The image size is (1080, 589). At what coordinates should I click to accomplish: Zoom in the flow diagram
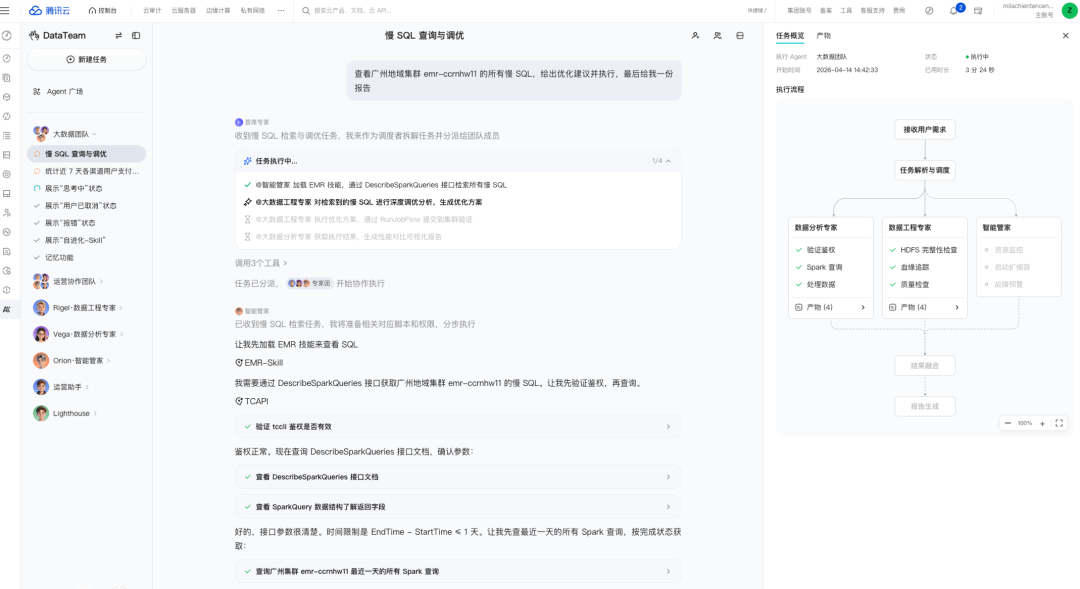pyautogui.click(x=1042, y=423)
